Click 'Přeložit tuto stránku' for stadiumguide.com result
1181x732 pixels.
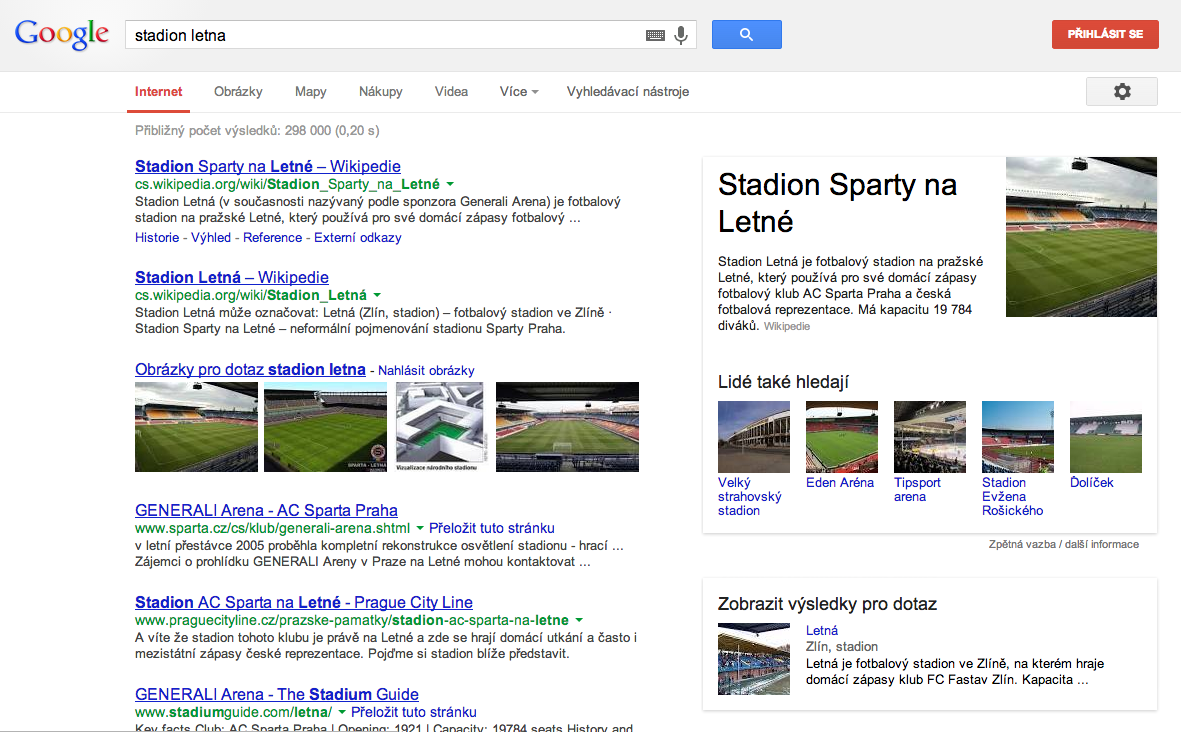point(414,712)
